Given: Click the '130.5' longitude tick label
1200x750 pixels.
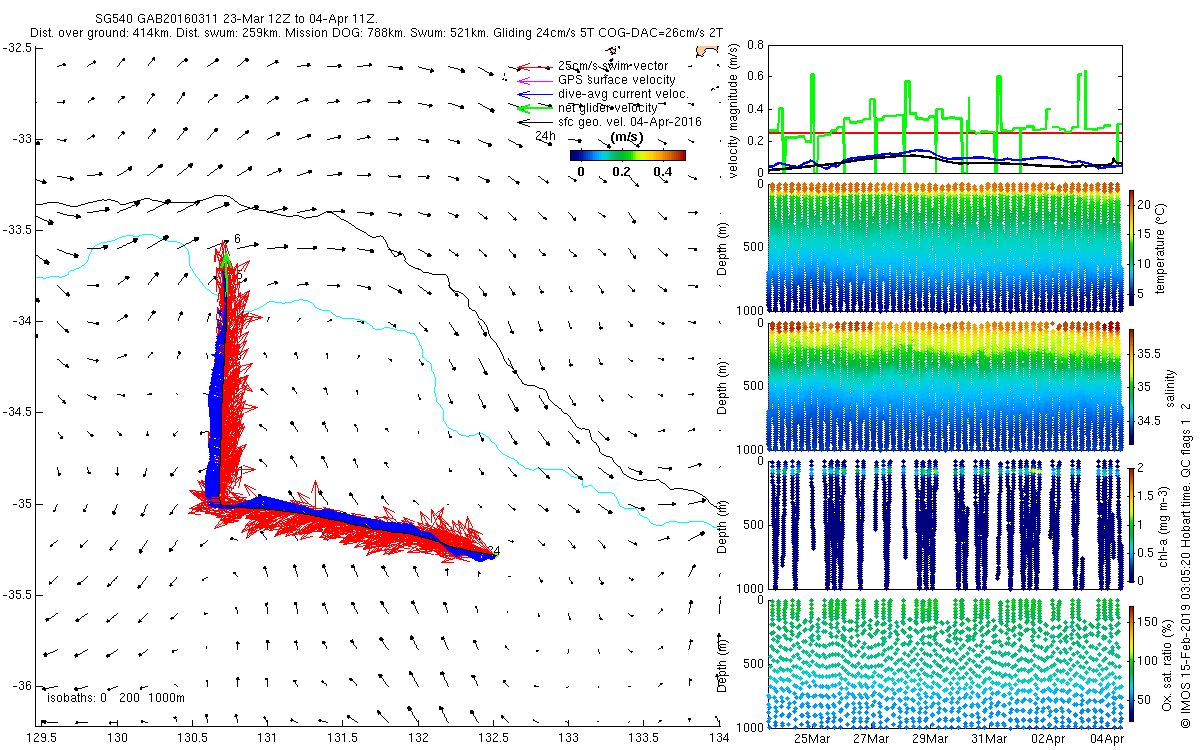Looking at the screenshot, I should pos(194,738).
